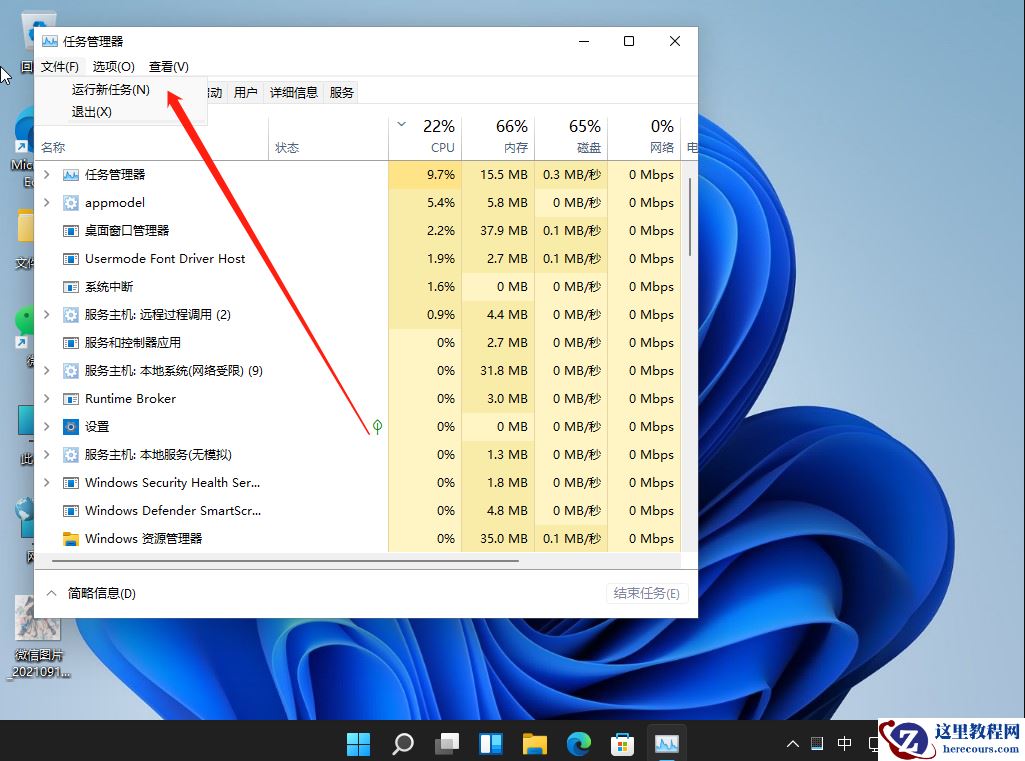1025x761 pixels.
Task: Open Search from the taskbar
Action: click(402, 744)
